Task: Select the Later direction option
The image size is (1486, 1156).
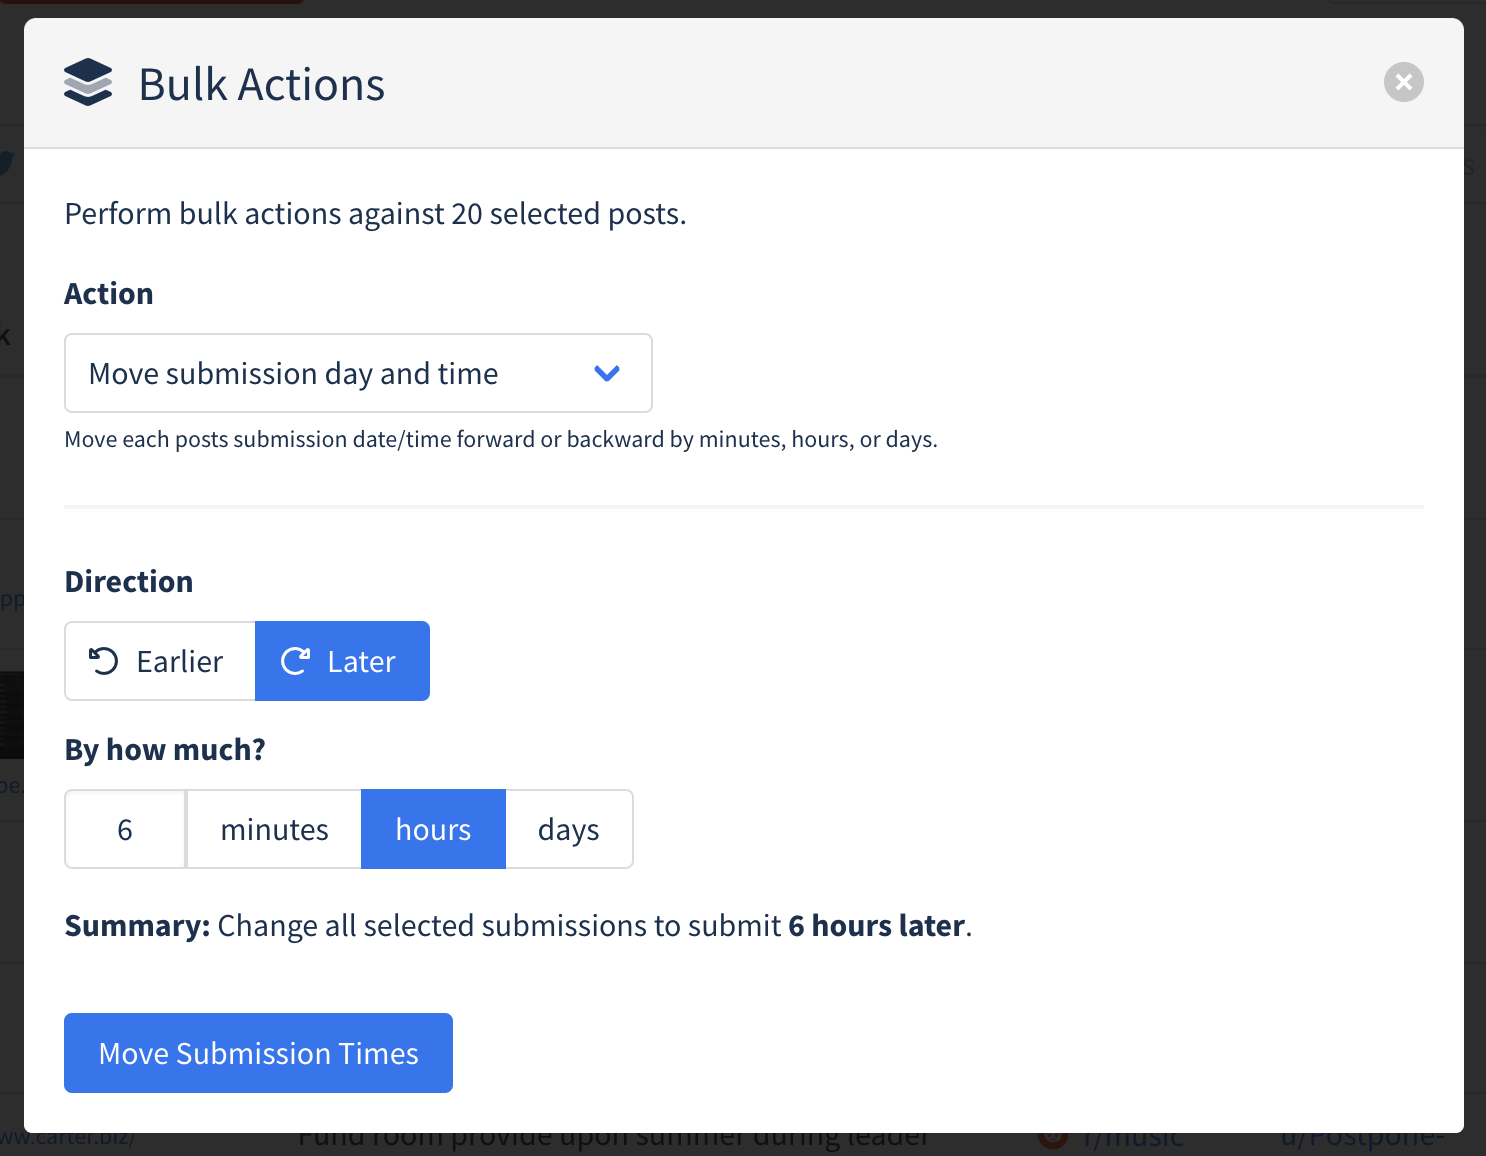Action: pyautogui.click(x=342, y=661)
